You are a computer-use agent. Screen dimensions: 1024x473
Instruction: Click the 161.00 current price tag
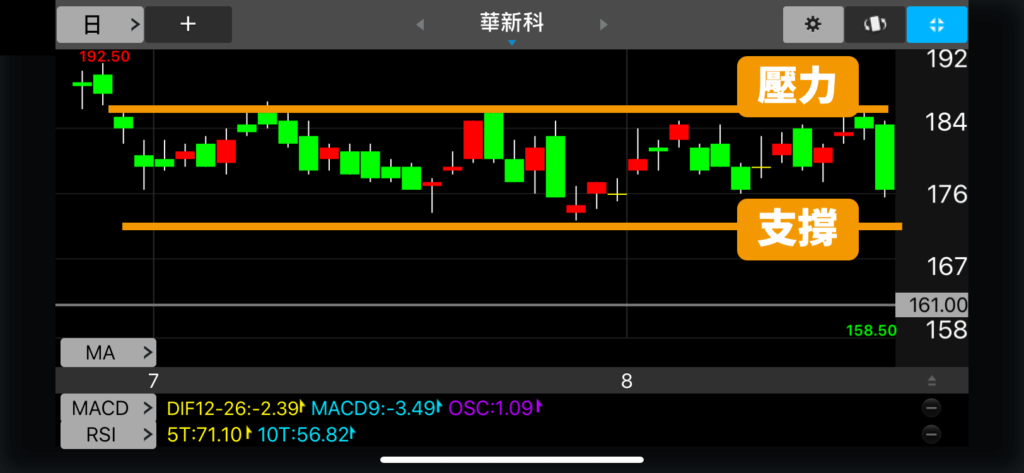(931, 305)
